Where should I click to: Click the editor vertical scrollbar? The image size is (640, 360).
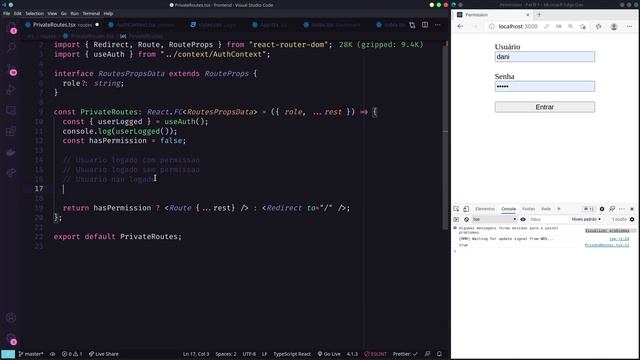click(445, 135)
